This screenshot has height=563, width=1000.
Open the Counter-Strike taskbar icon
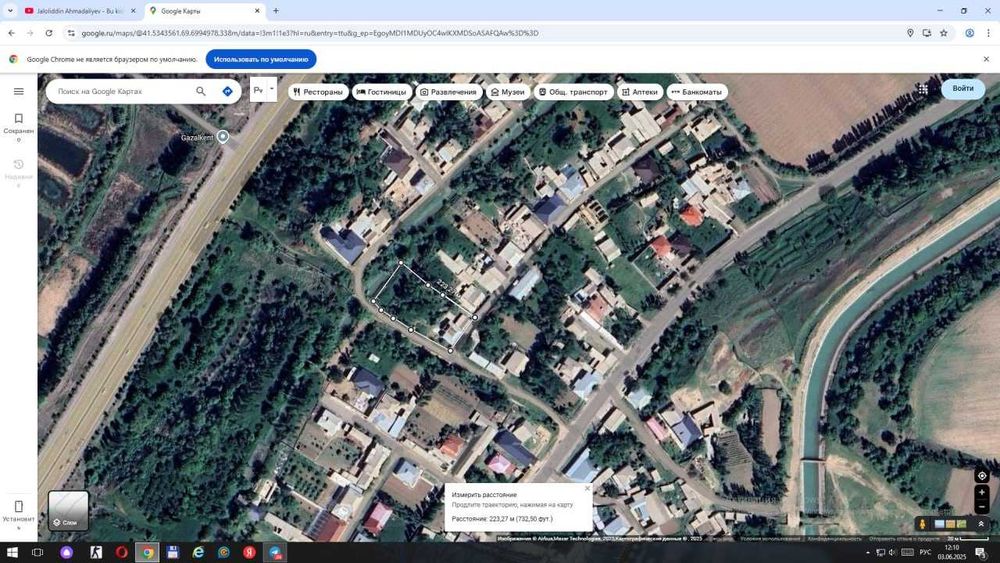96,552
